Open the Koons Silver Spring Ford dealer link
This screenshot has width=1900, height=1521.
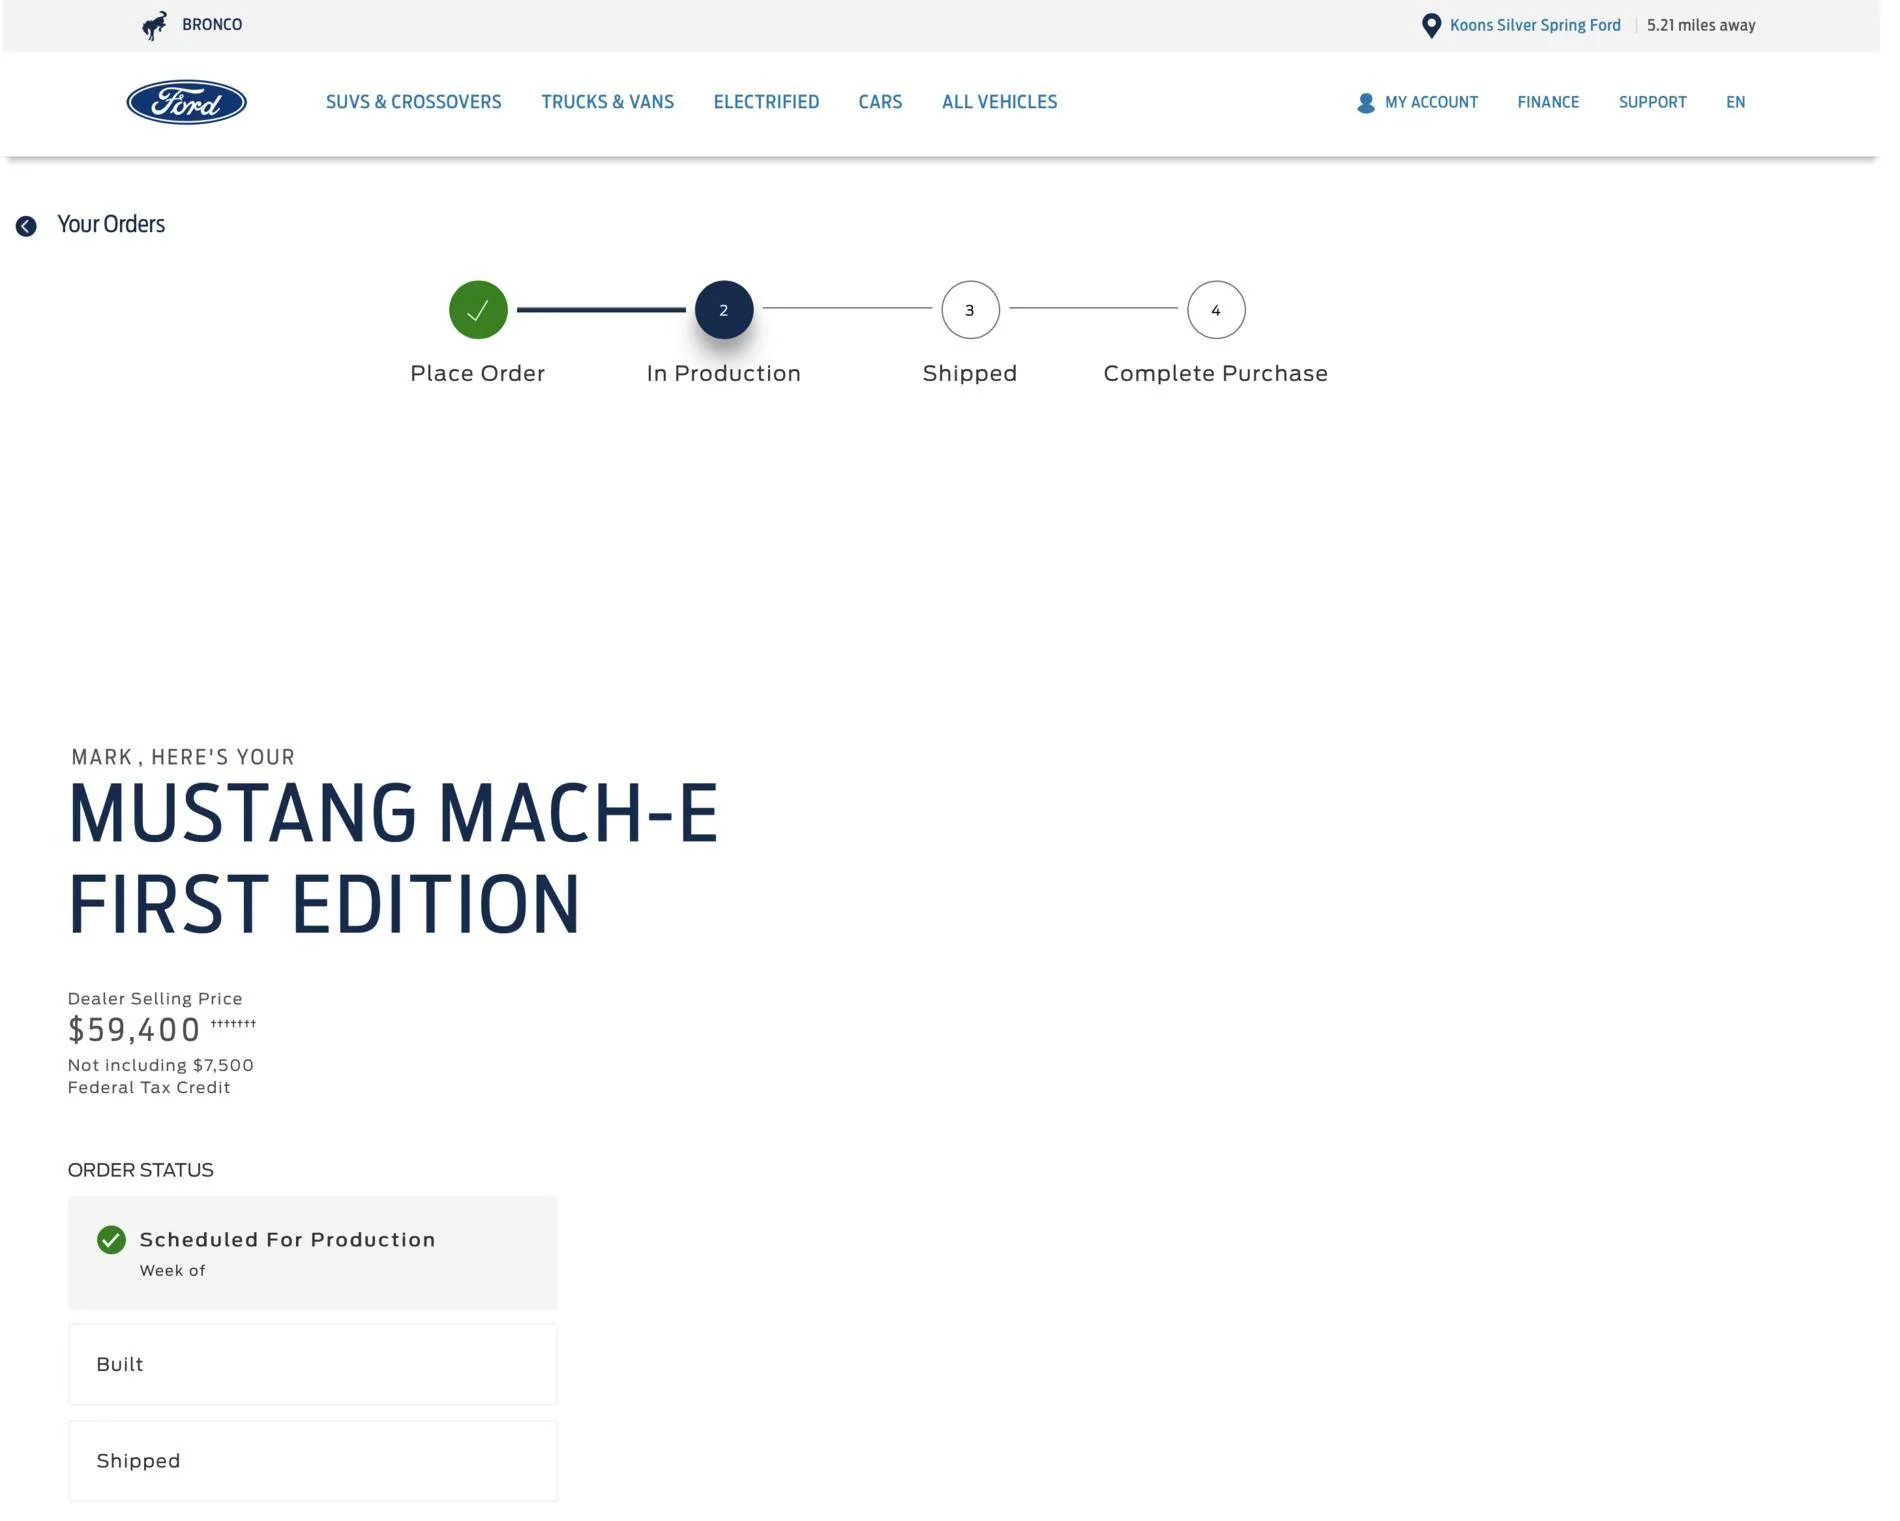[1535, 25]
